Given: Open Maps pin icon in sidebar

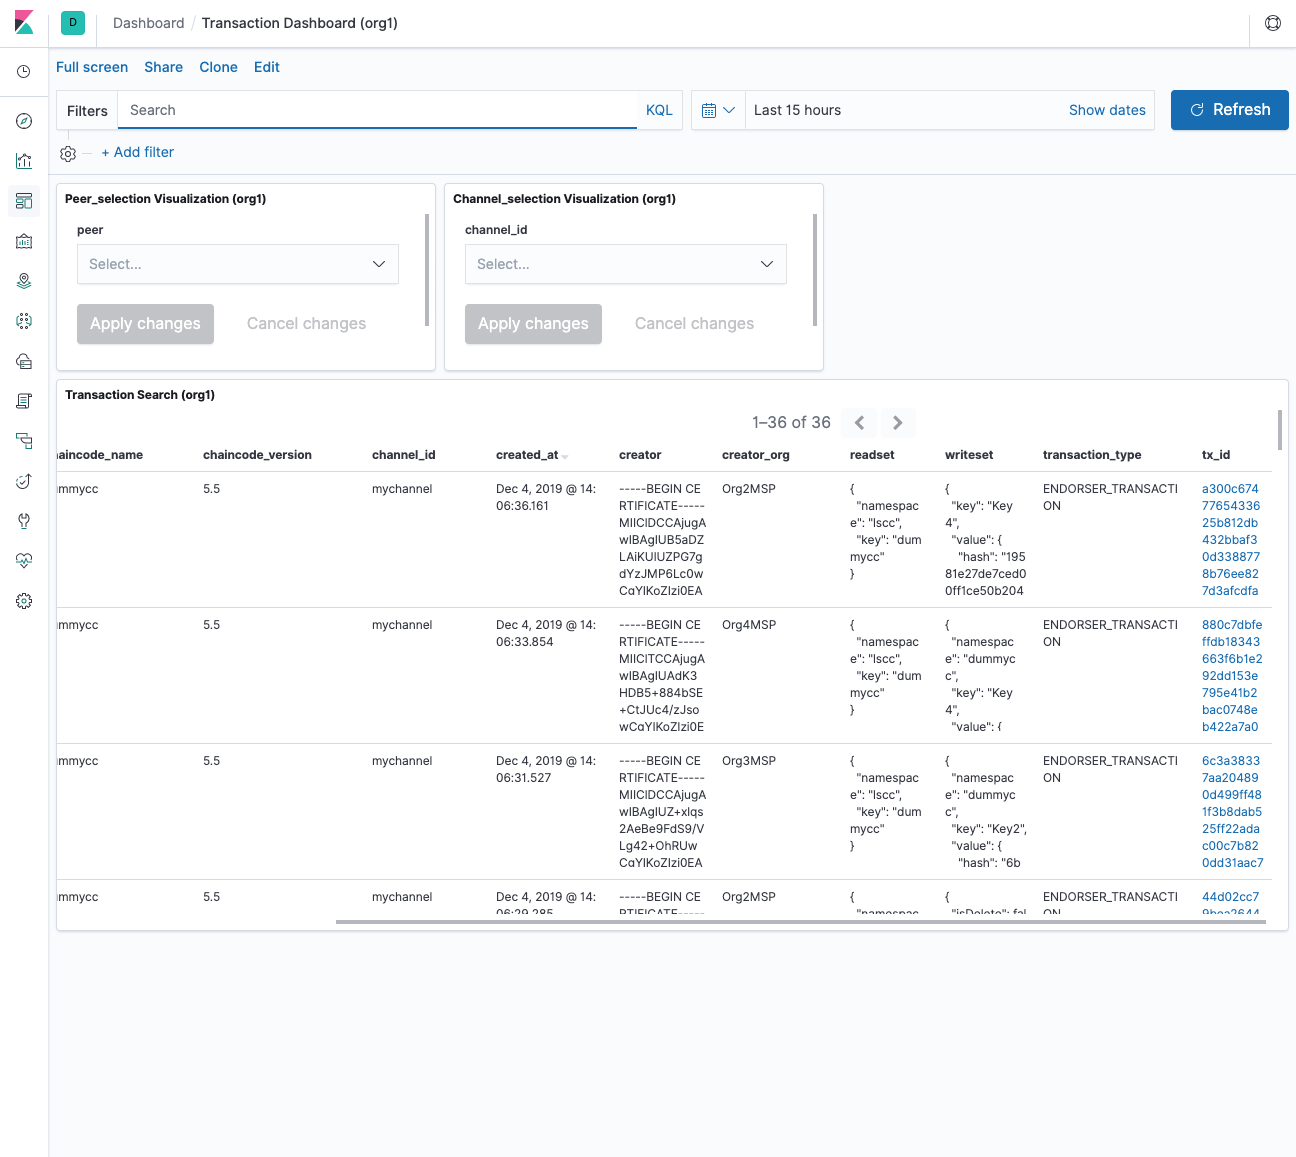Looking at the screenshot, I should 24,281.
